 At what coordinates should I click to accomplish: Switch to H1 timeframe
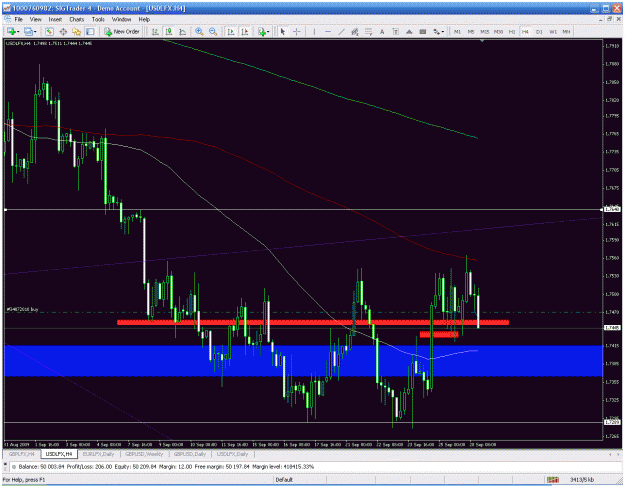tap(512, 31)
